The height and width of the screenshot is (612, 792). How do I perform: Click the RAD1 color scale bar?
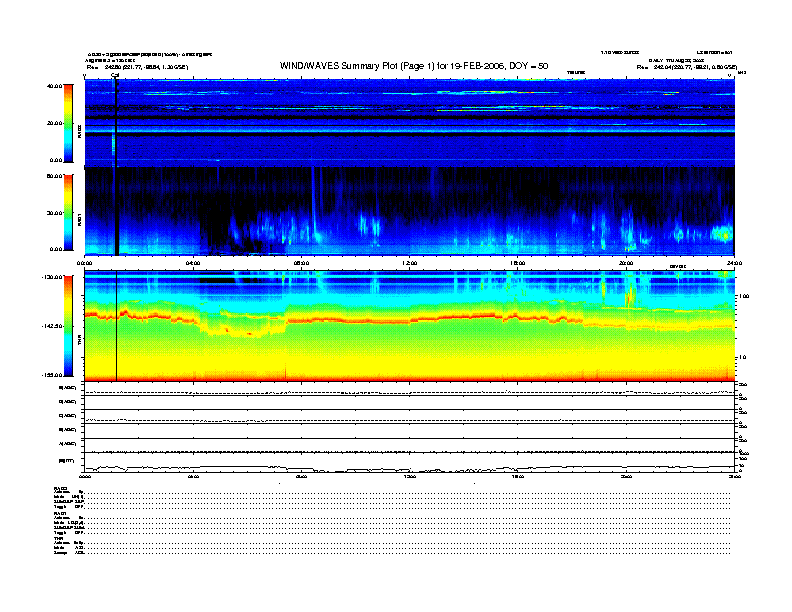[x=68, y=212]
